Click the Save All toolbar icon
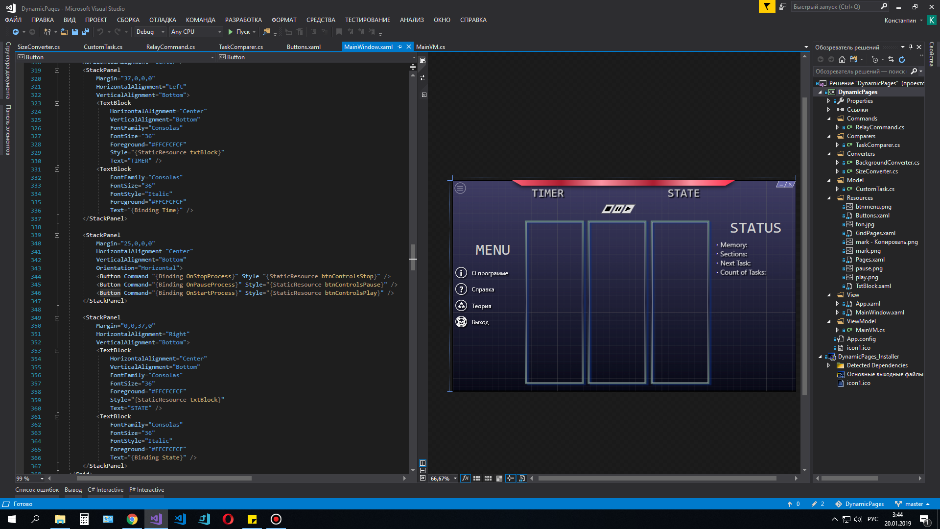The width and height of the screenshot is (940, 529). click(x=83, y=32)
